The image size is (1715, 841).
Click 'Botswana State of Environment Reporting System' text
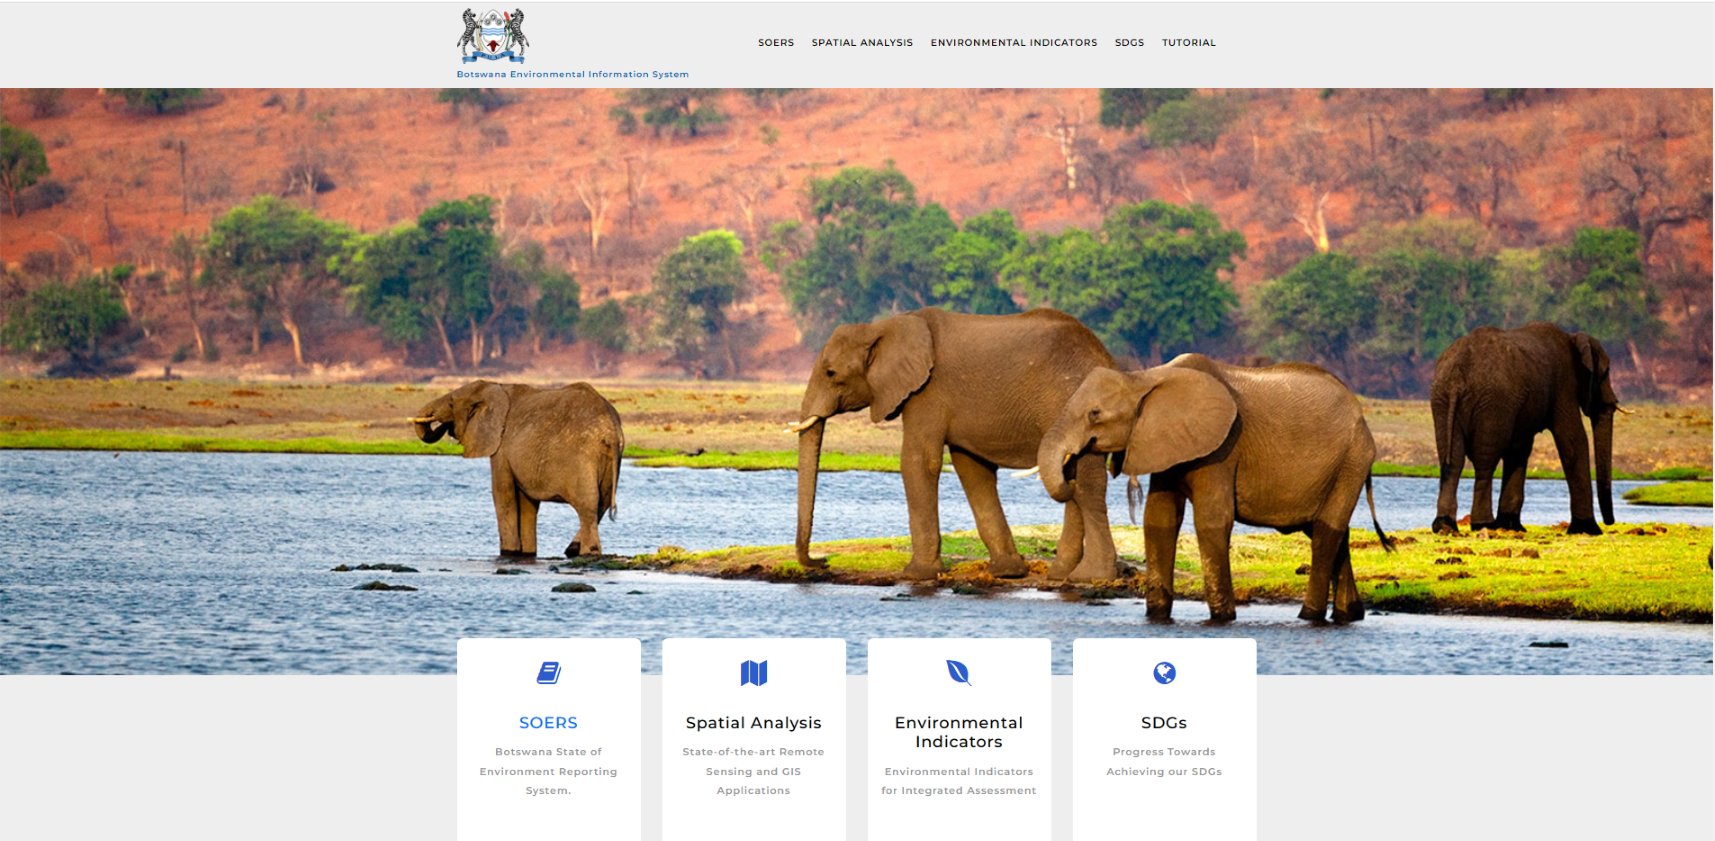pos(548,771)
